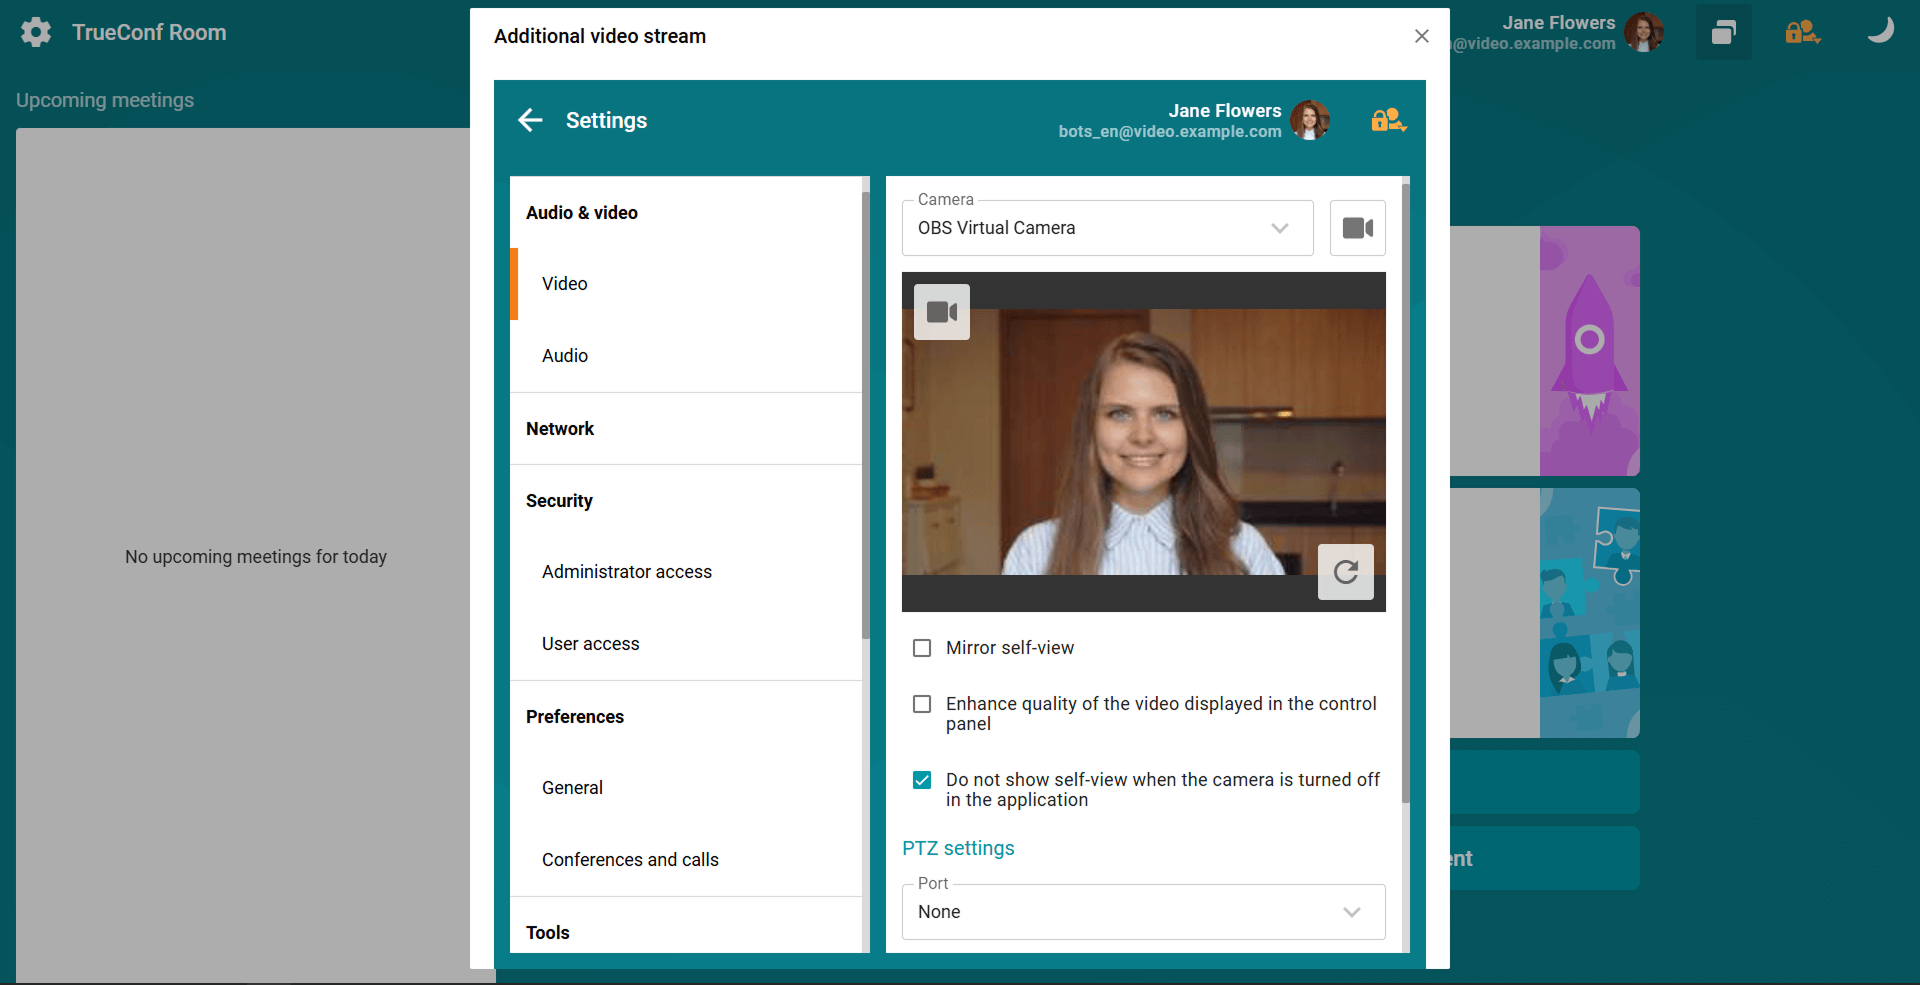Click the PTZ settings link
The height and width of the screenshot is (985, 1920).
click(x=958, y=848)
